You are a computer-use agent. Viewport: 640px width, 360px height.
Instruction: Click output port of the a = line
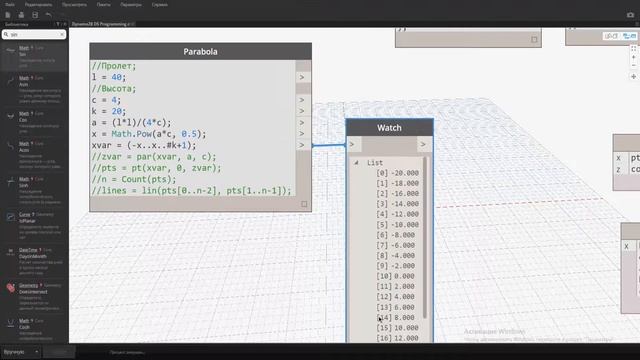point(302,122)
